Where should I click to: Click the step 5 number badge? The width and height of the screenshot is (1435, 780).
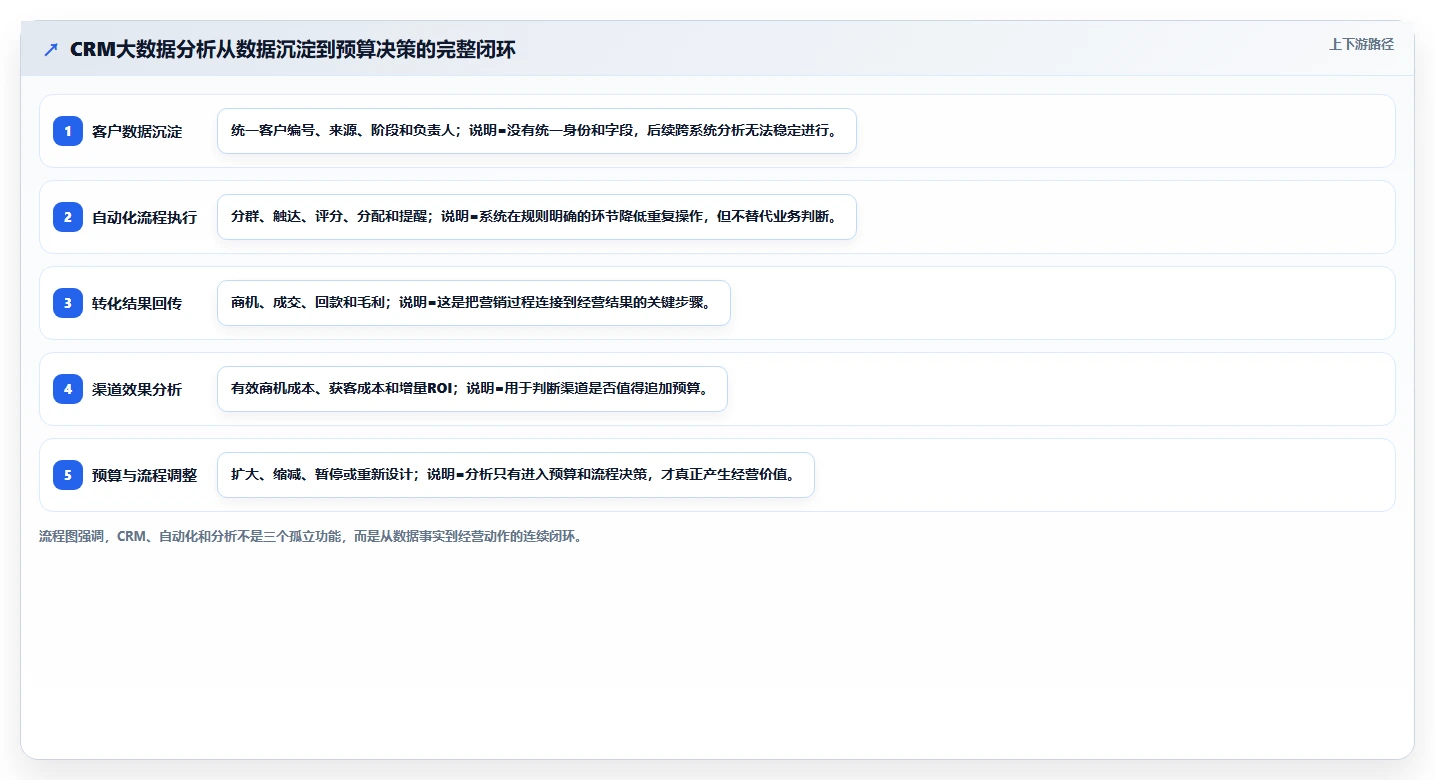click(68, 475)
